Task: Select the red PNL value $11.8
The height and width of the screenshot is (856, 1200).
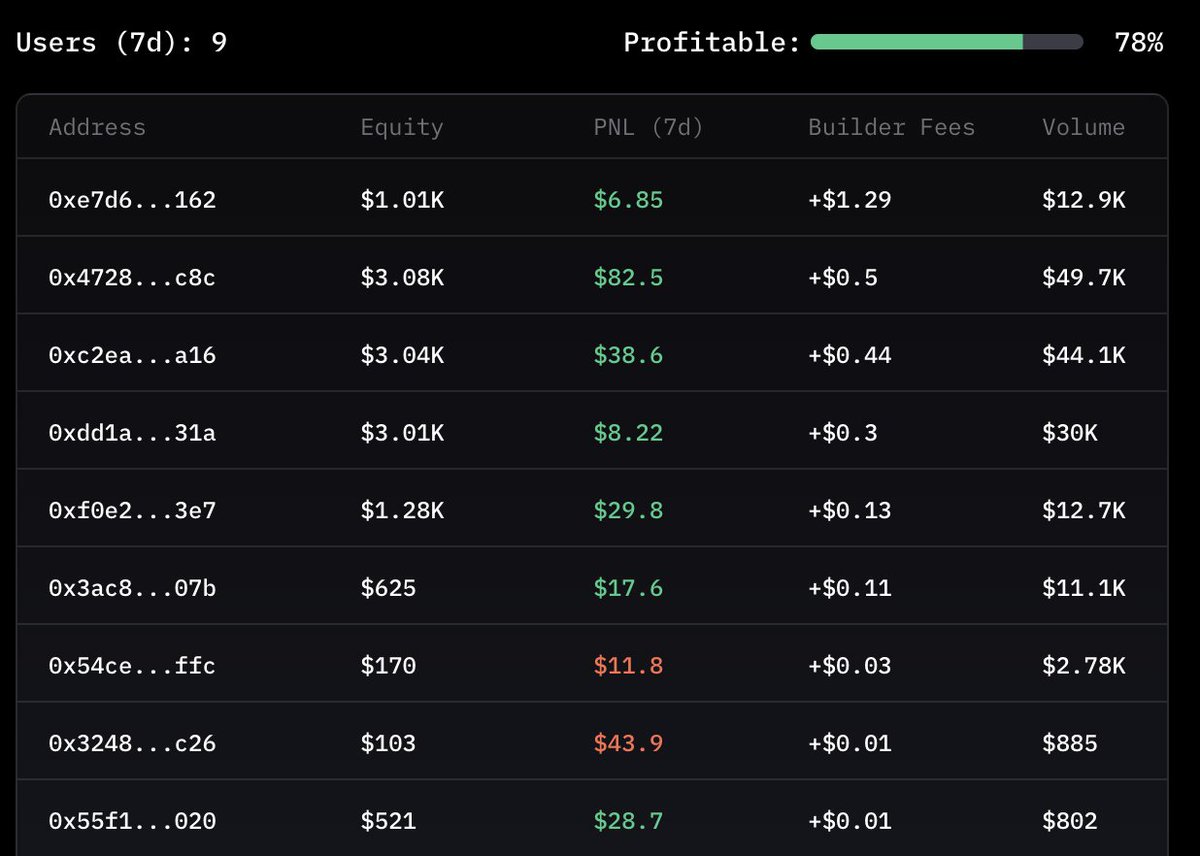Action: pyautogui.click(x=628, y=666)
